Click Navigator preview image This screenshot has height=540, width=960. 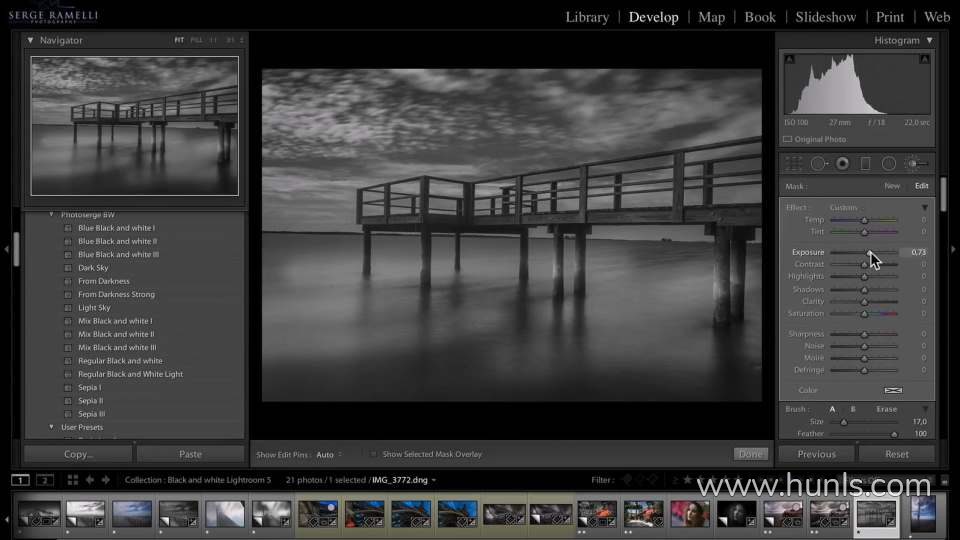coord(135,126)
